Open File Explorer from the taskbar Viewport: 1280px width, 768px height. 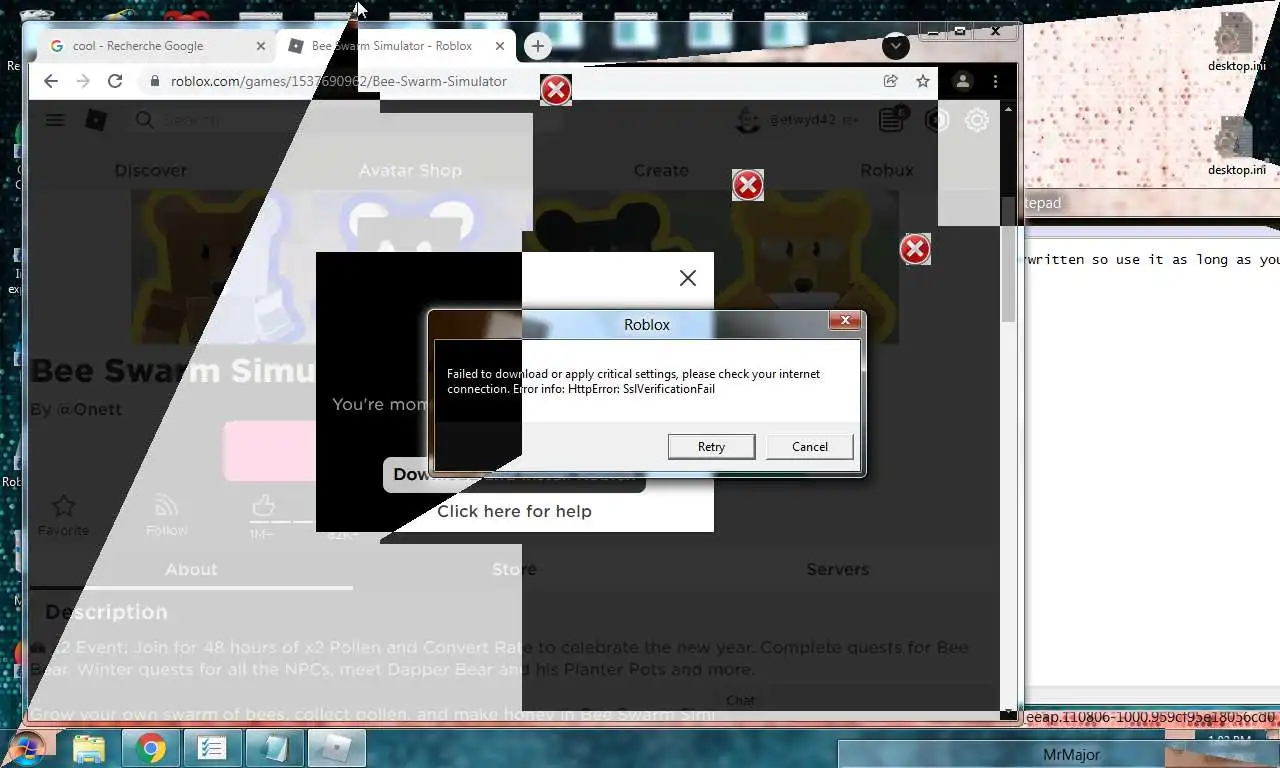89,748
